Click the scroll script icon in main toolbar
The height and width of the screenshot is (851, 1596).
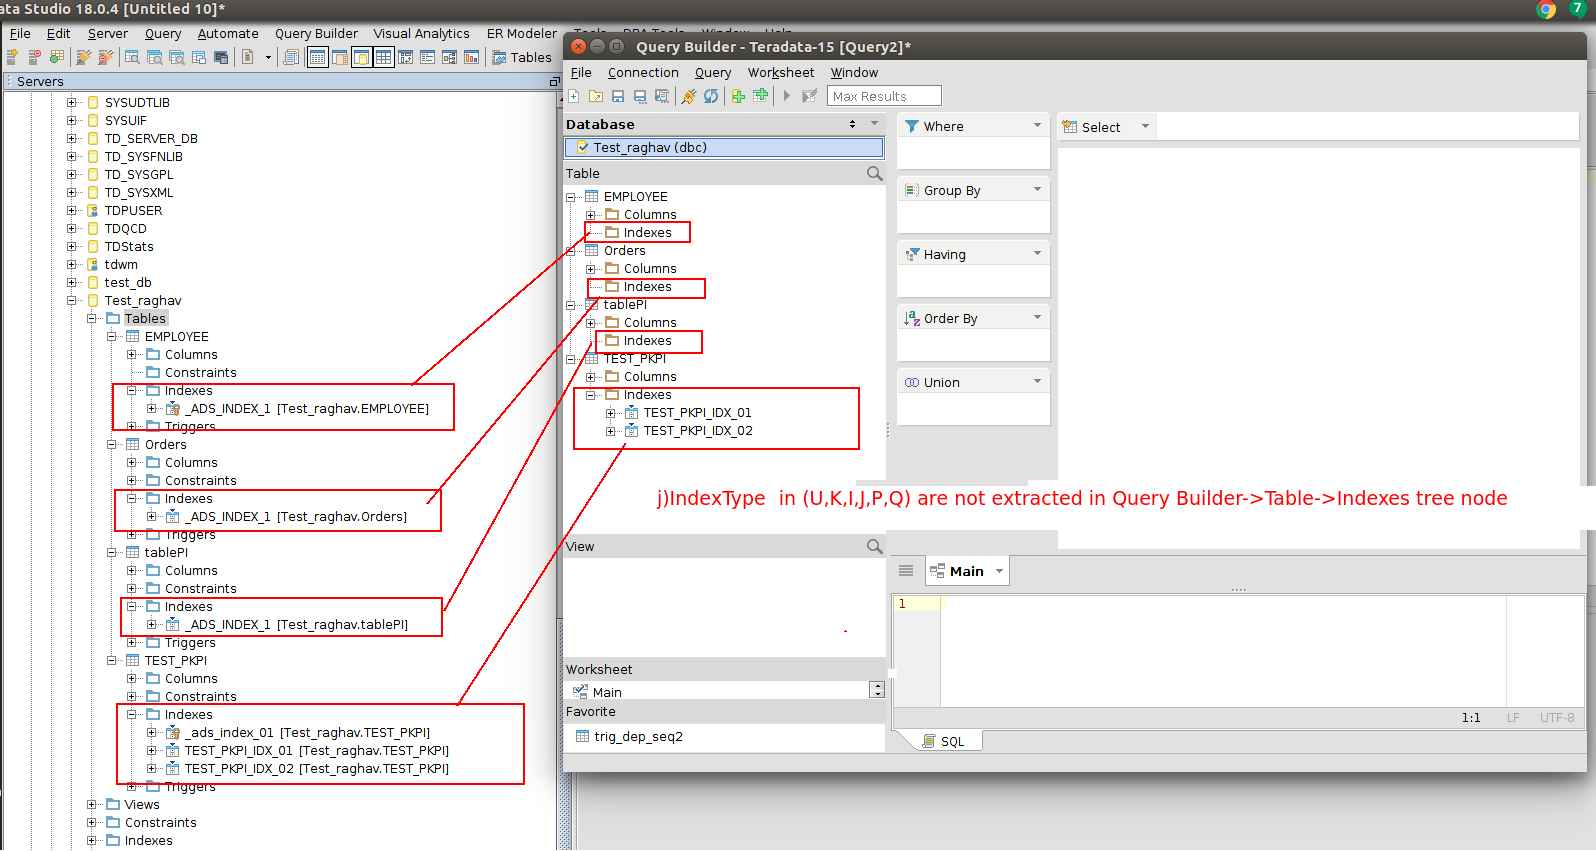(x=291, y=57)
